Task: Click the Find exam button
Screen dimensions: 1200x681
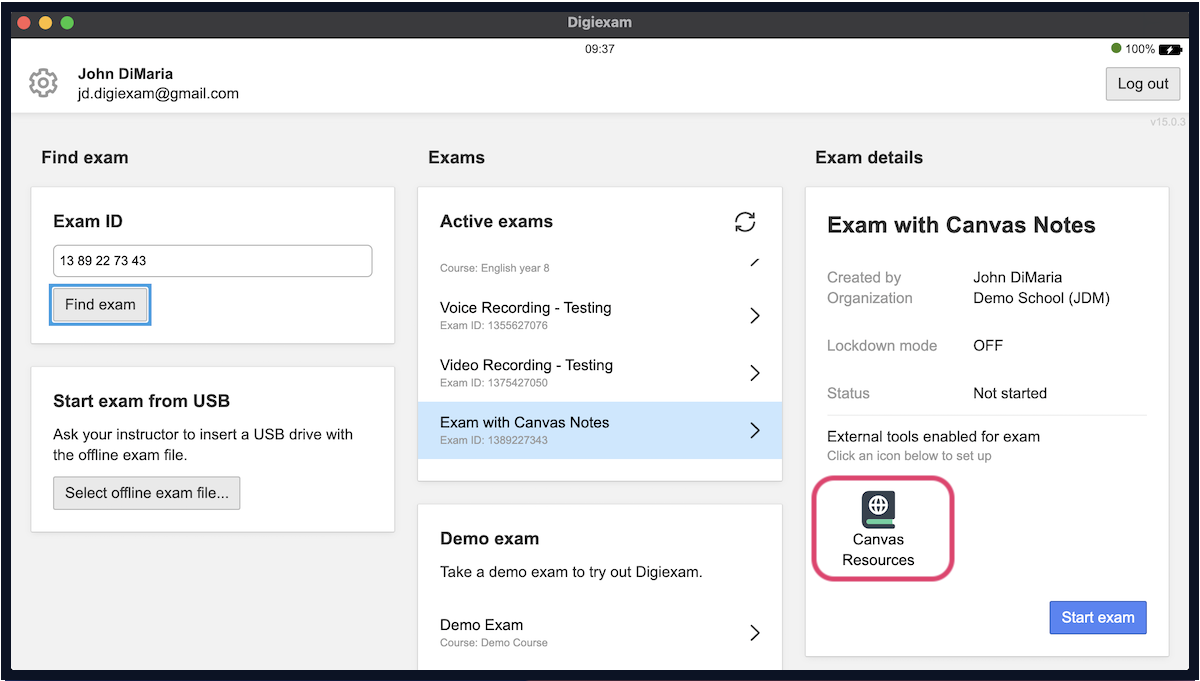Action: tap(100, 304)
